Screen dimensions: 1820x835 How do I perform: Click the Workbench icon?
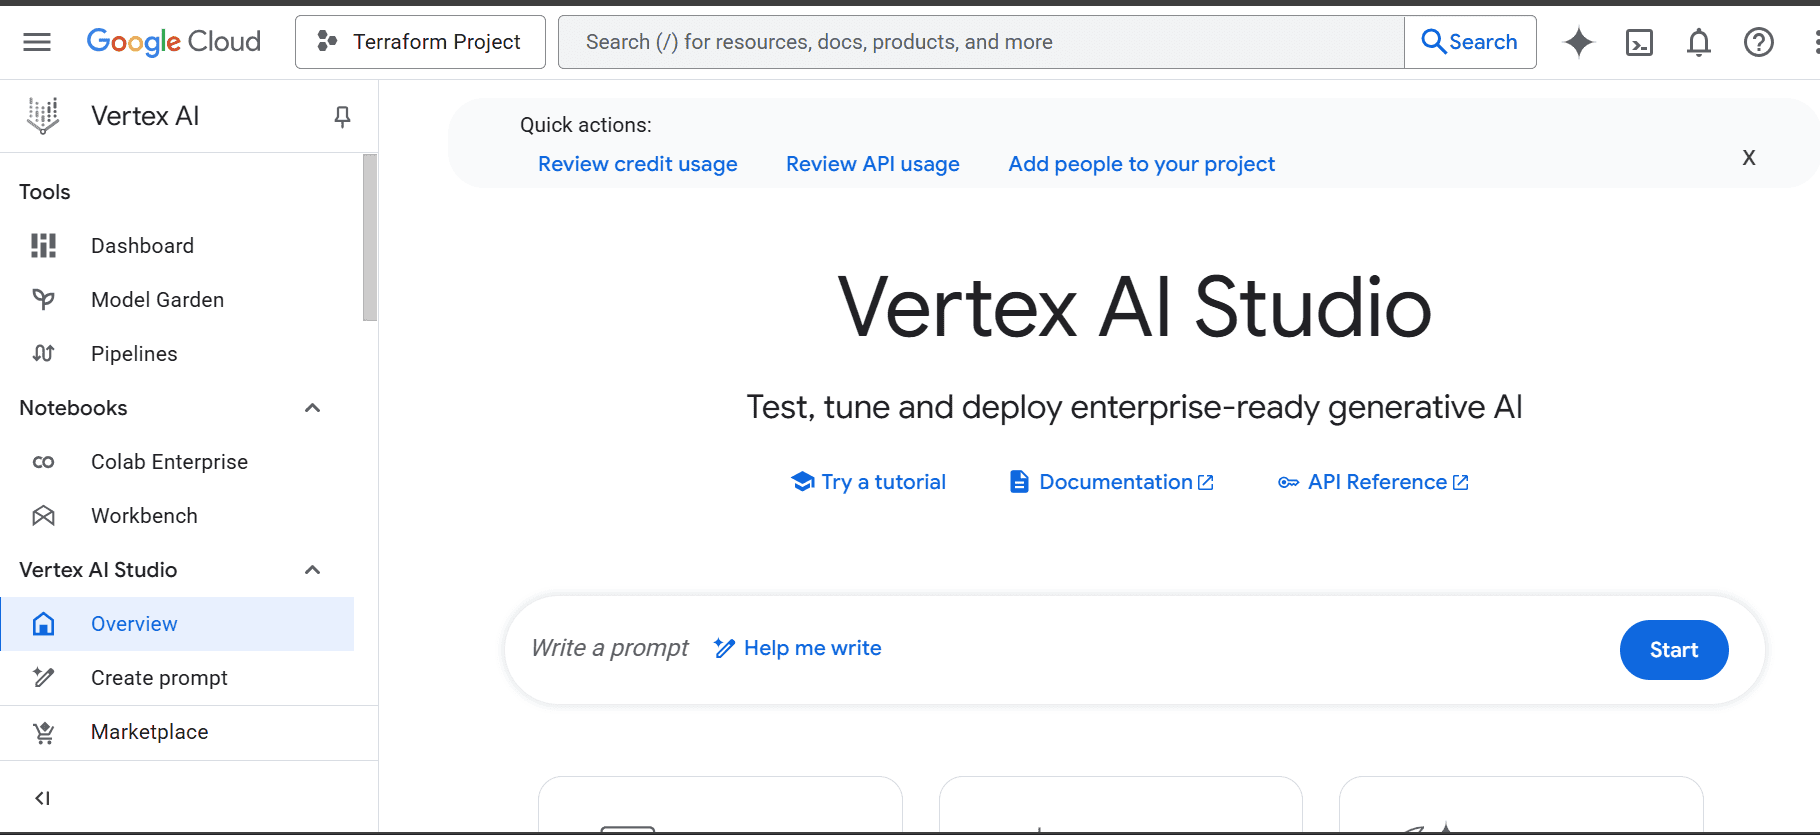coord(43,516)
